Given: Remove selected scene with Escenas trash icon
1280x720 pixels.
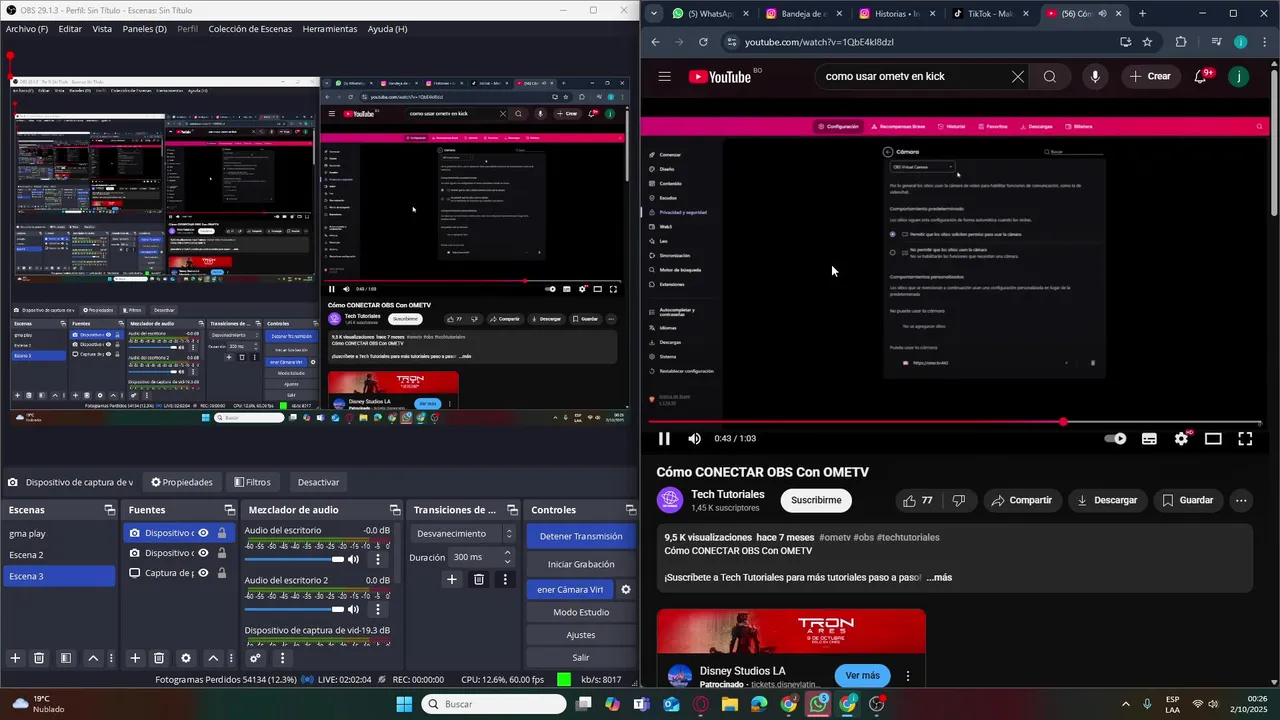Looking at the screenshot, I should (39, 658).
